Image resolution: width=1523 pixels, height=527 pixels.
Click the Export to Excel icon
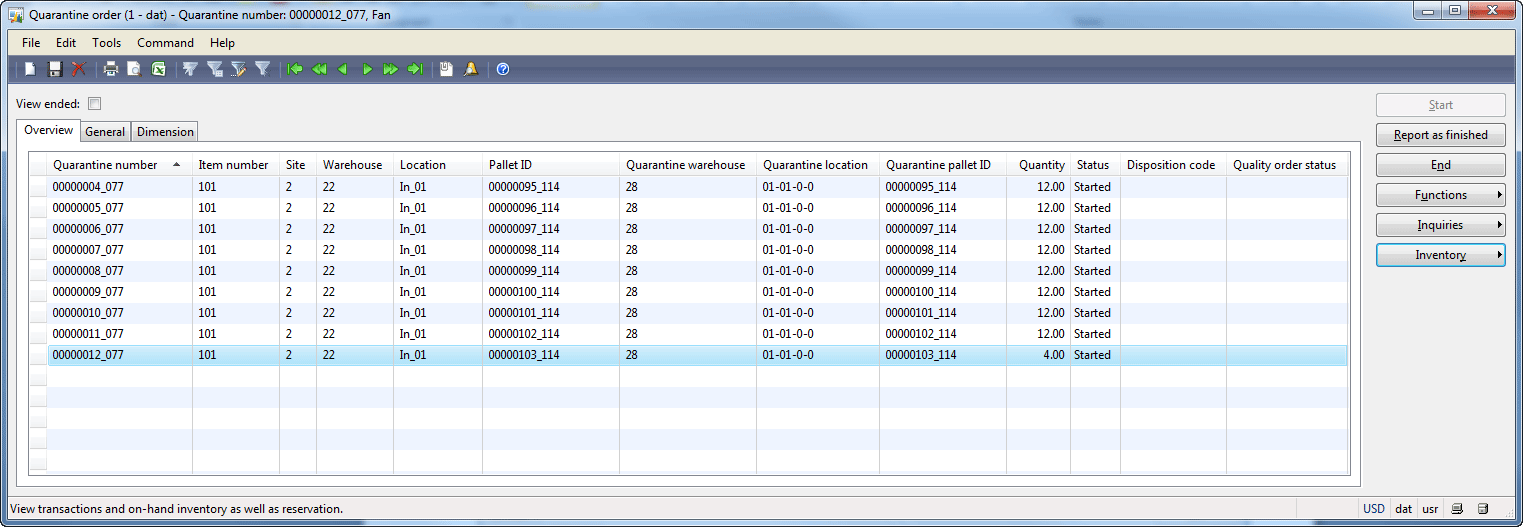point(158,69)
